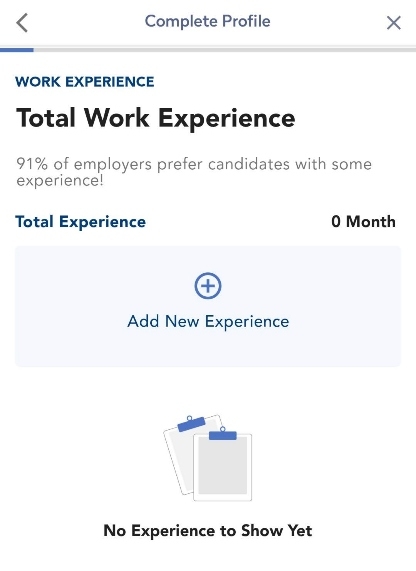Click the word experience! in hint text
Screen dimensions: 416x571
point(60,181)
